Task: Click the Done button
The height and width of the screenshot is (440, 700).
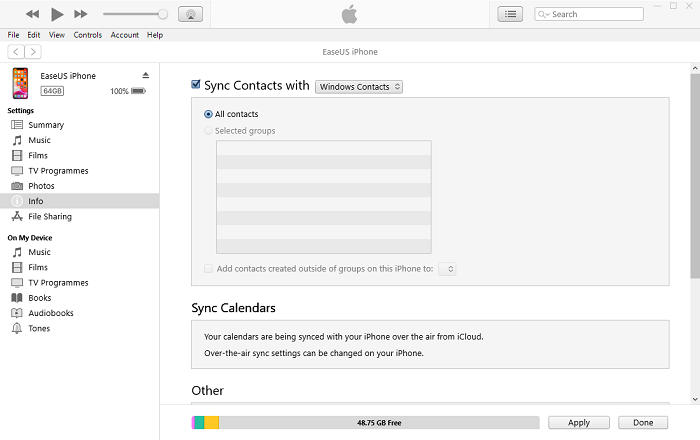Action: (x=642, y=423)
